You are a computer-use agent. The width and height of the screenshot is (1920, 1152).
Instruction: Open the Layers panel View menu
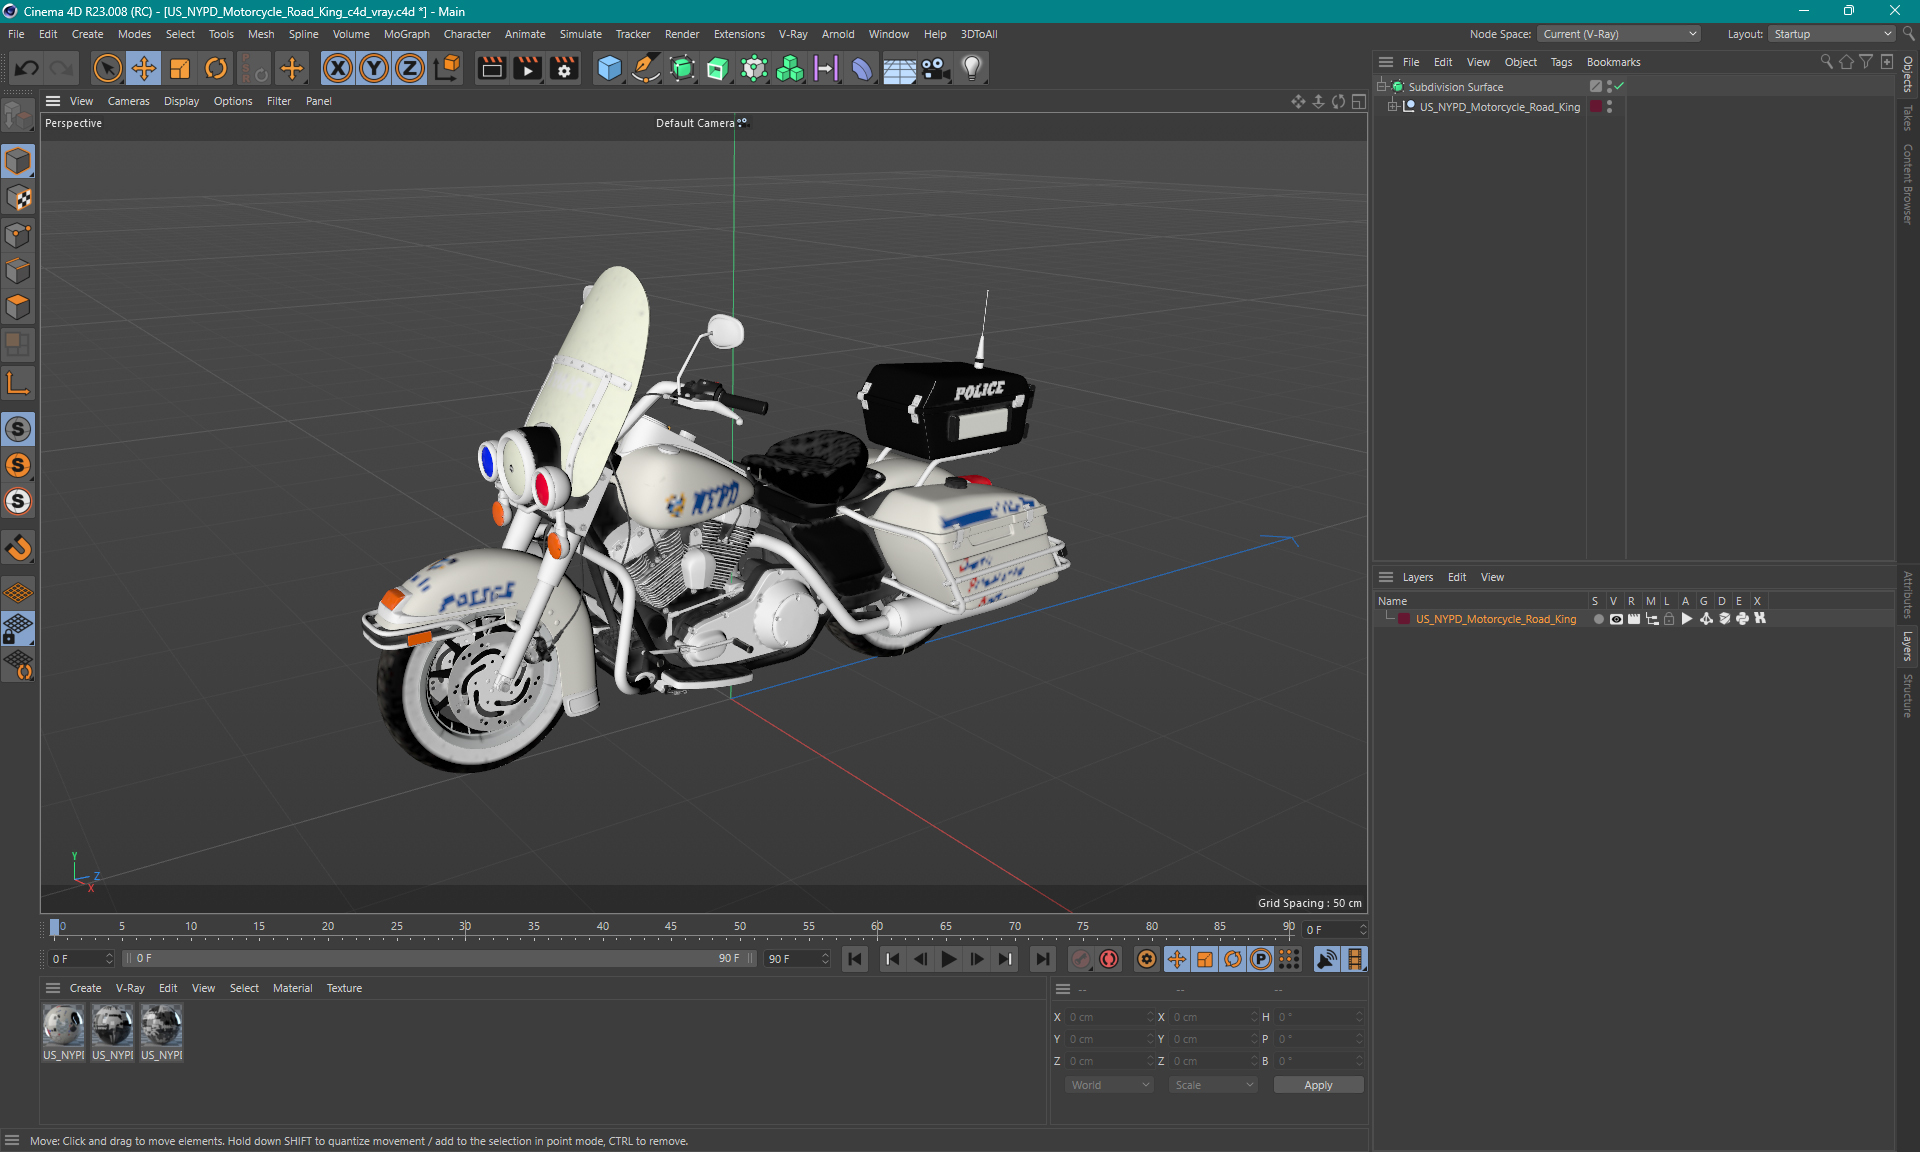[x=1492, y=577]
